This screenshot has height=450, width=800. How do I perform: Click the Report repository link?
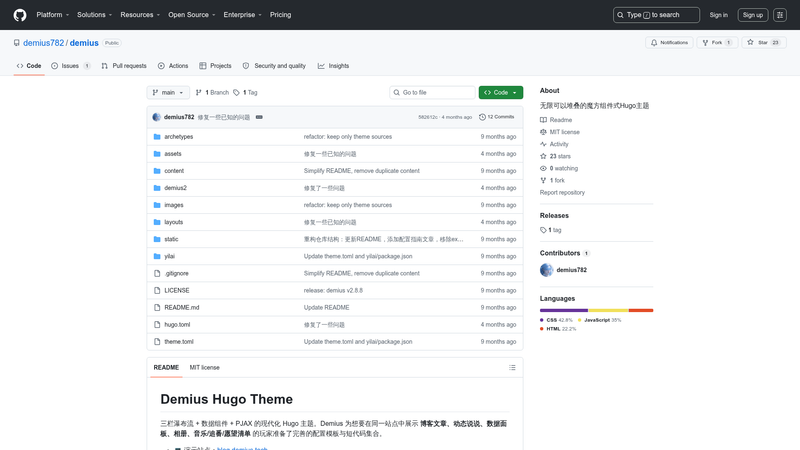point(562,192)
